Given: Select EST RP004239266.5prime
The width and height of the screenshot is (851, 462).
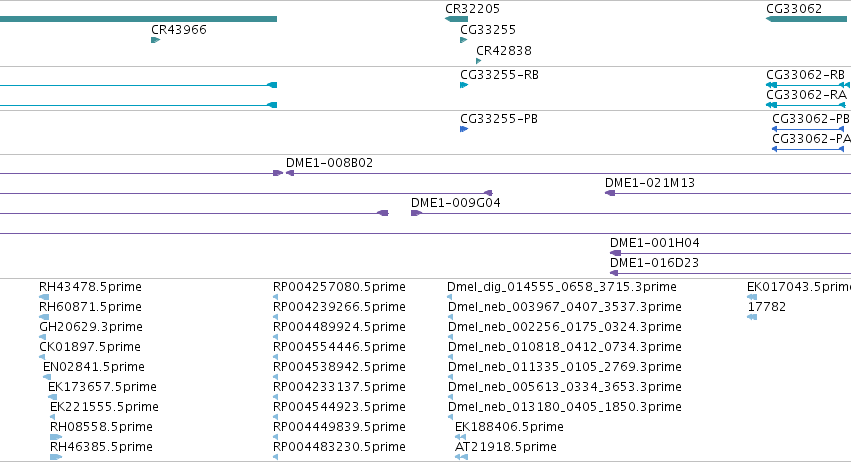Looking at the screenshot, I should coord(339,307).
